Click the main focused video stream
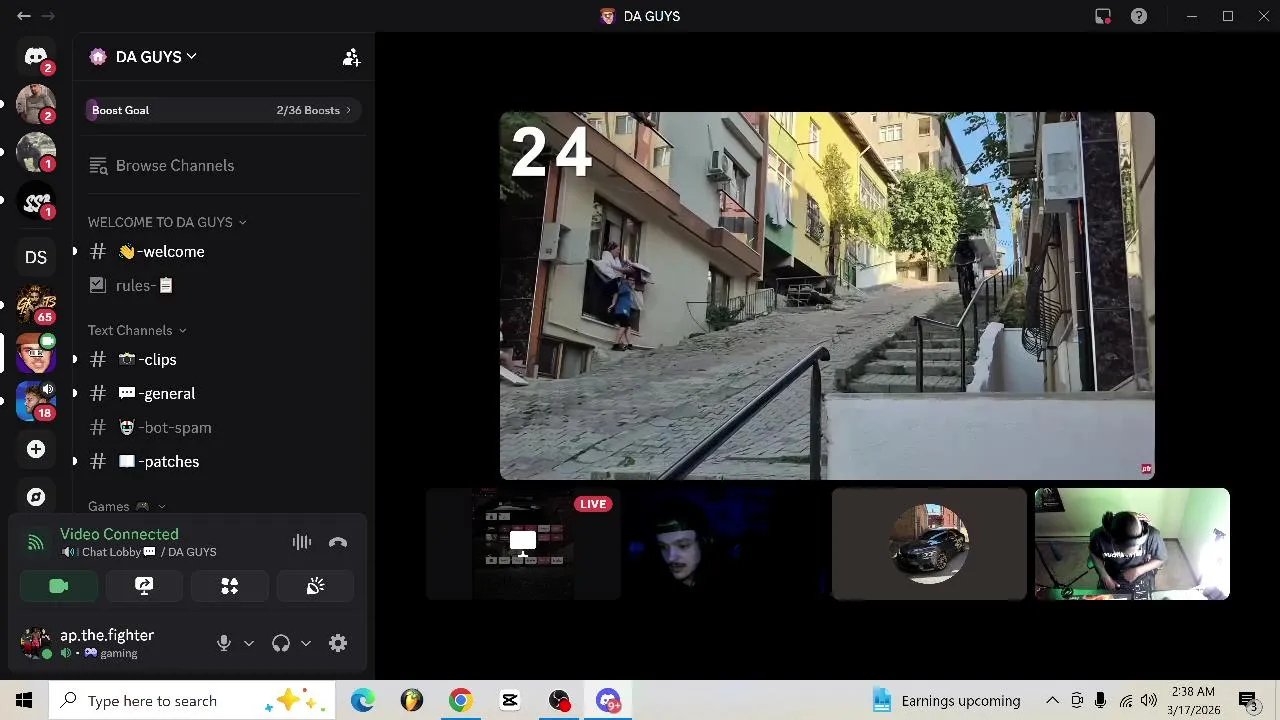Image resolution: width=1280 pixels, height=720 pixels. pos(827,296)
